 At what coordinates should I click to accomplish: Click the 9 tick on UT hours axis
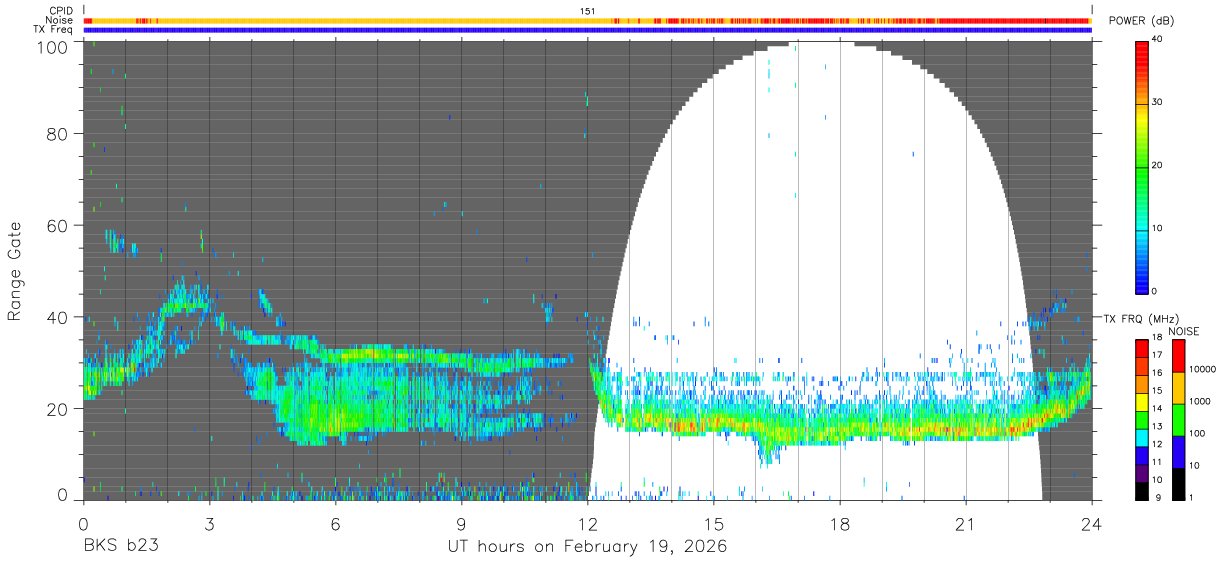coord(461,524)
